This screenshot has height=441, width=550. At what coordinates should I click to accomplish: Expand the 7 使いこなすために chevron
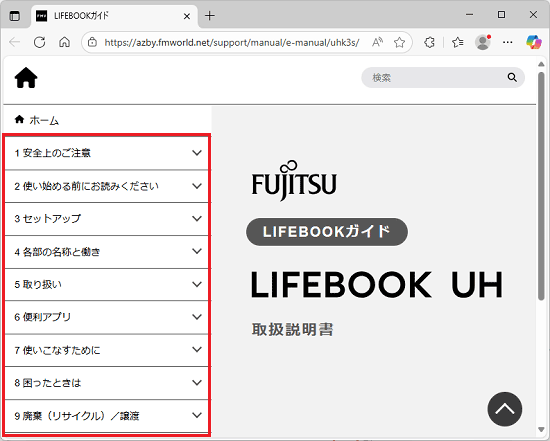click(197, 349)
